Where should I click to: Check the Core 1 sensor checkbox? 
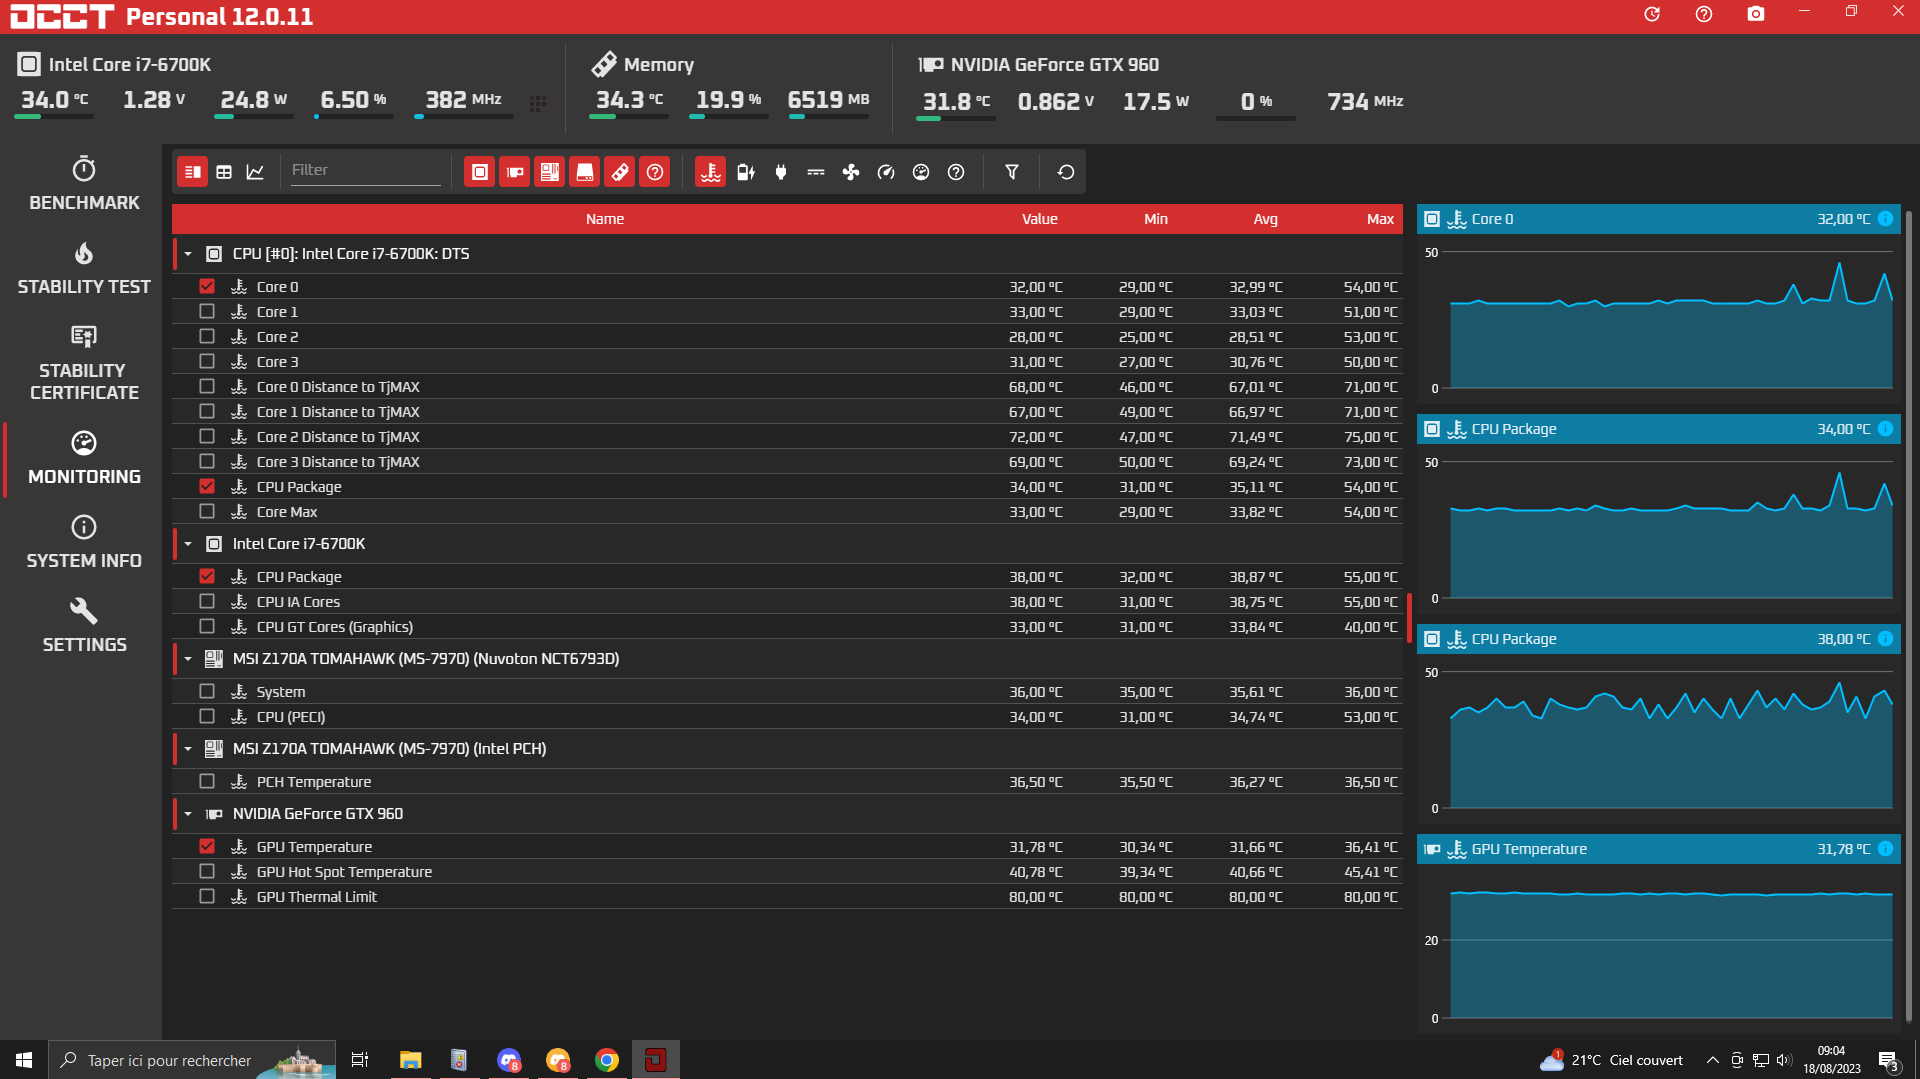(x=207, y=311)
